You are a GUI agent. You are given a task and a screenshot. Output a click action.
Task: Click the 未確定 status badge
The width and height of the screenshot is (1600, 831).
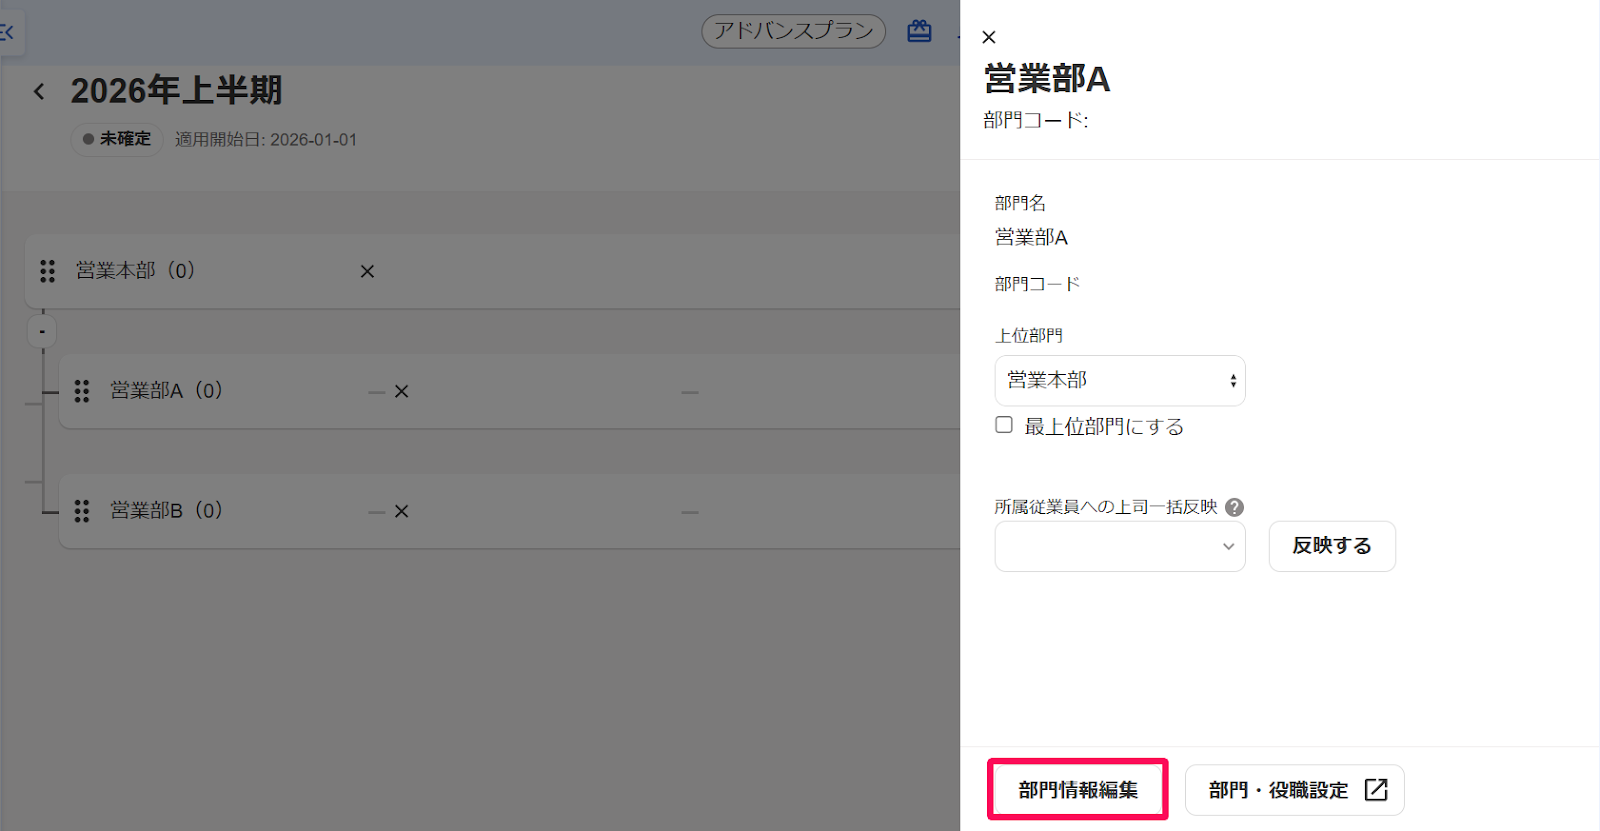click(117, 139)
